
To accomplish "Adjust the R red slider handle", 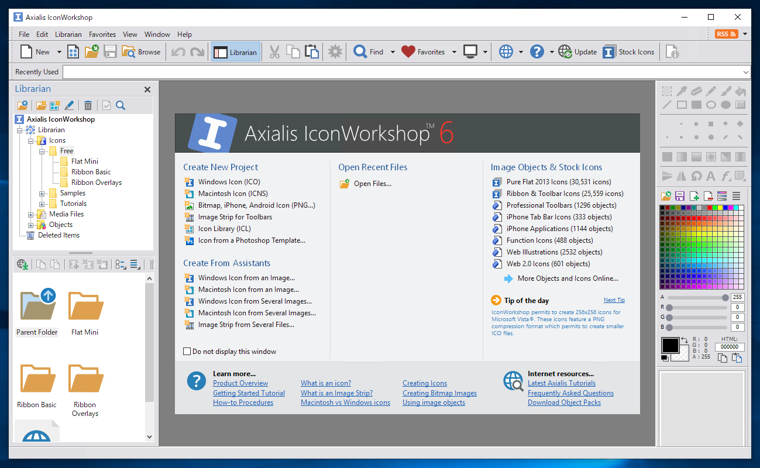I will click(669, 308).
